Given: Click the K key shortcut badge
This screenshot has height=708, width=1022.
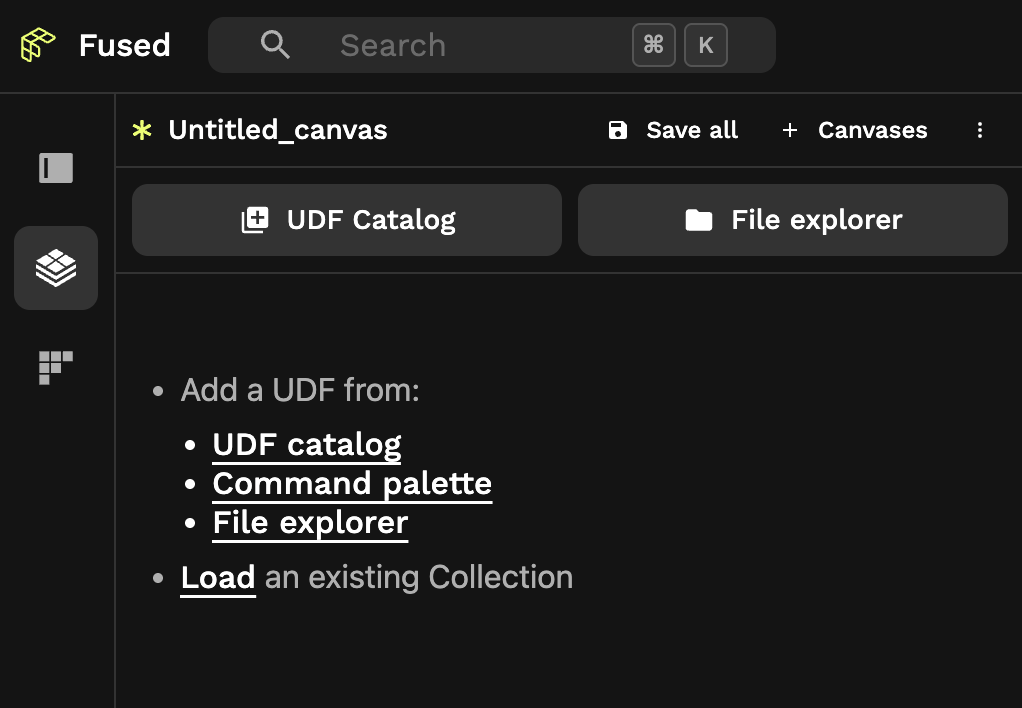Looking at the screenshot, I should tap(706, 45).
